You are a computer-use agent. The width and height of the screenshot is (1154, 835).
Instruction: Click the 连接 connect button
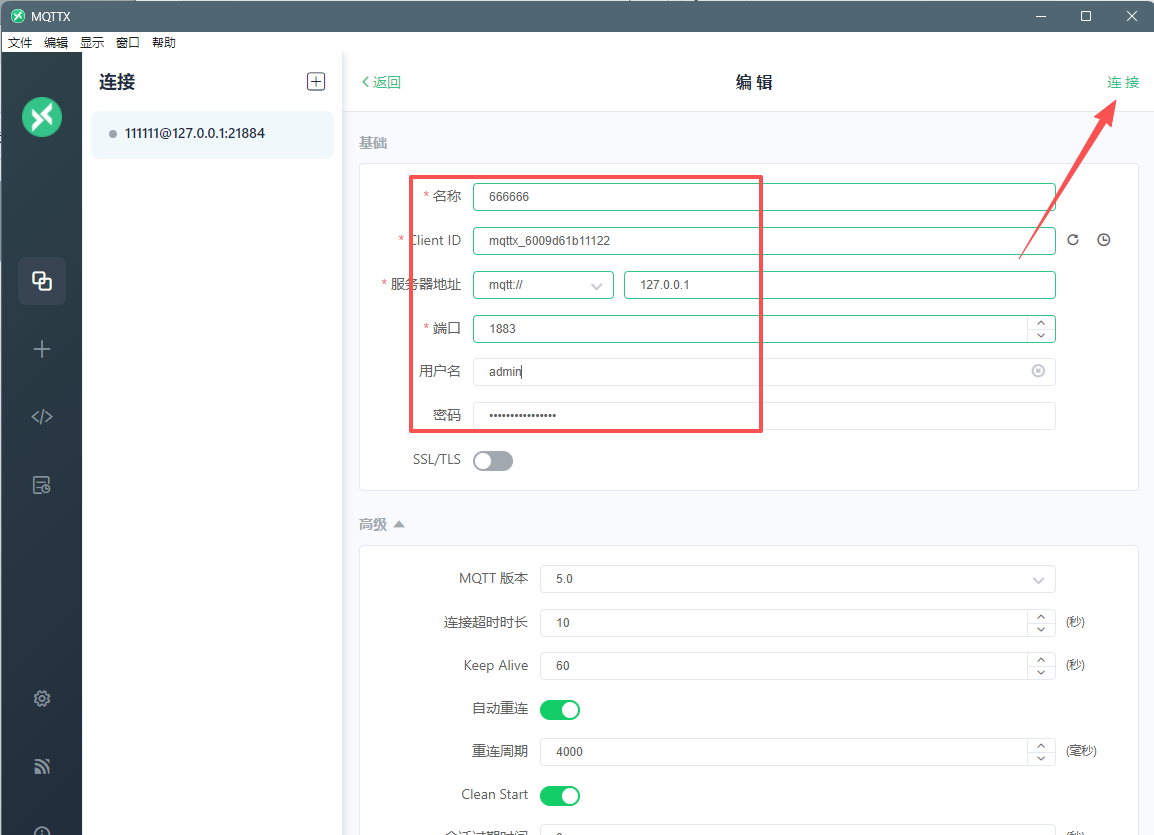pyautogui.click(x=1122, y=82)
